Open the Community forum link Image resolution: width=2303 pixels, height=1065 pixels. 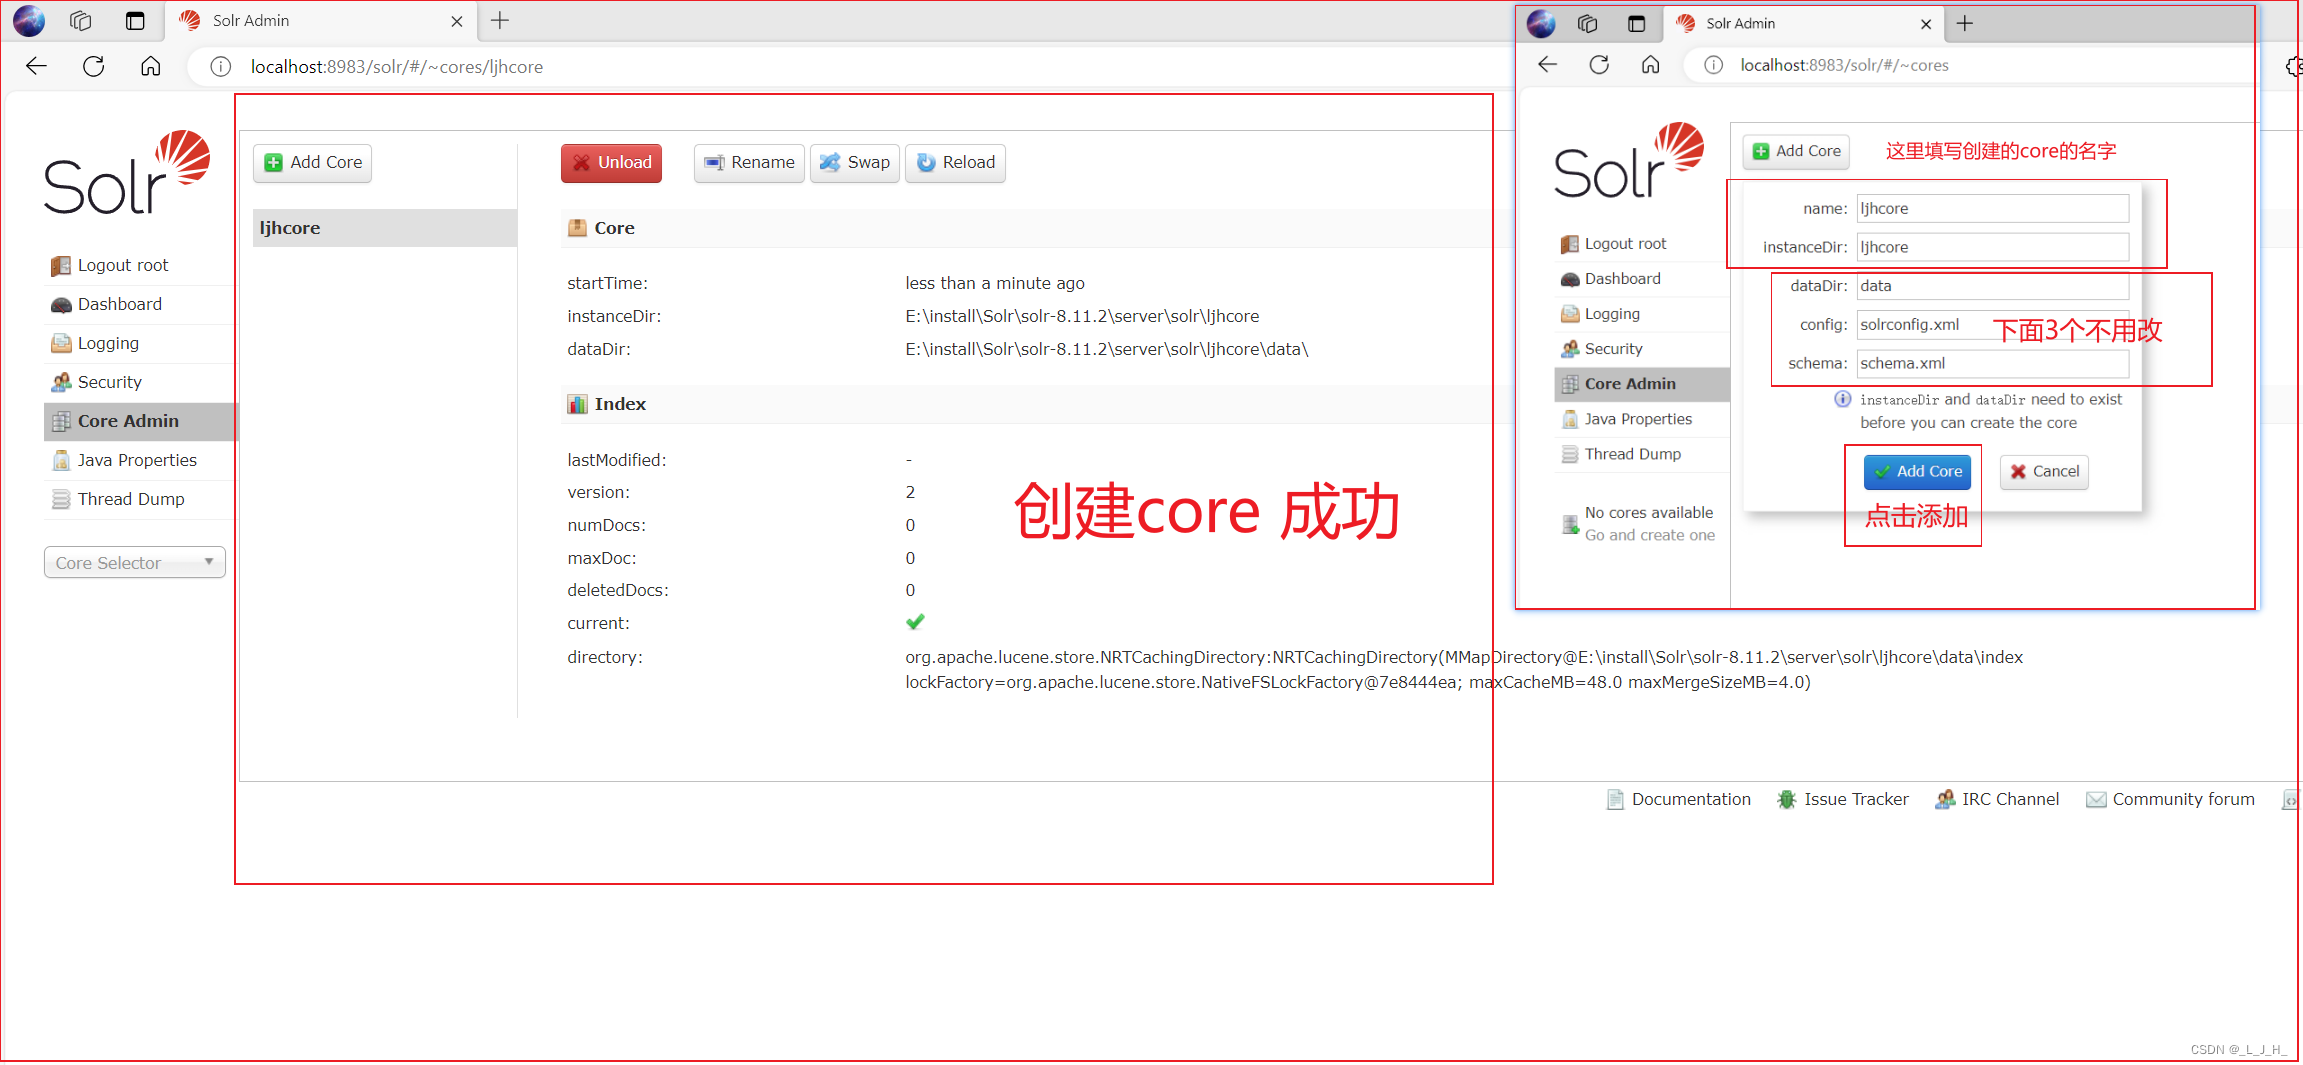[x=2183, y=799]
